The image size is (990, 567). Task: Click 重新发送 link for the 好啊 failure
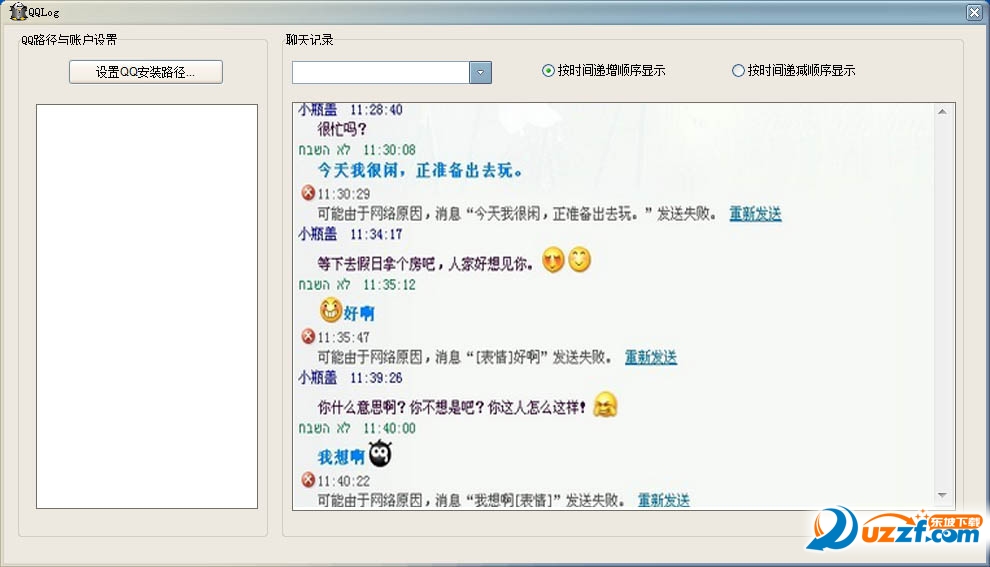[651, 357]
